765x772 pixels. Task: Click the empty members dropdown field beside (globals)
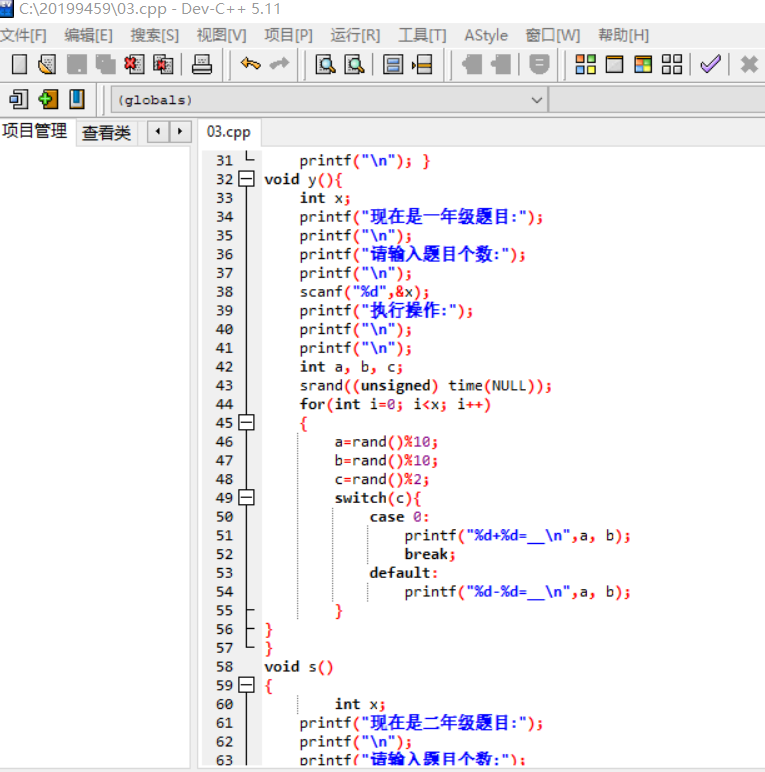pyautogui.click(x=656, y=100)
